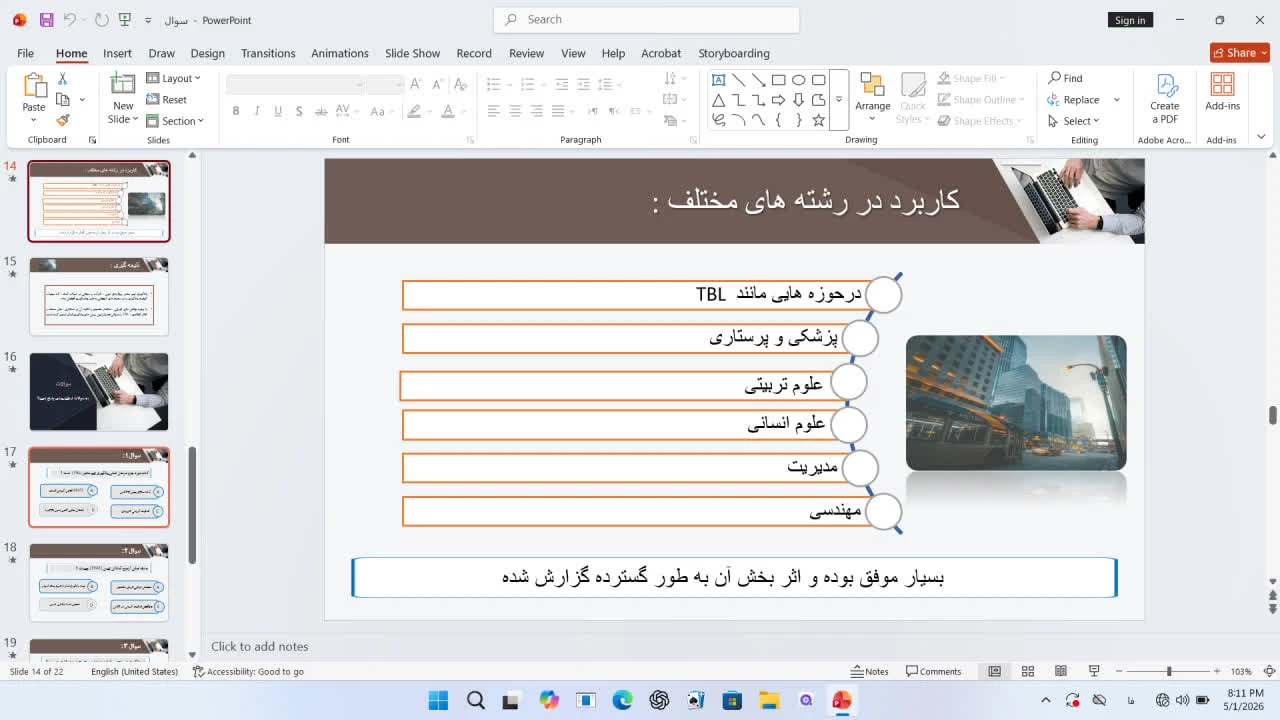Open the Arrange objects tool

click(x=872, y=98)
